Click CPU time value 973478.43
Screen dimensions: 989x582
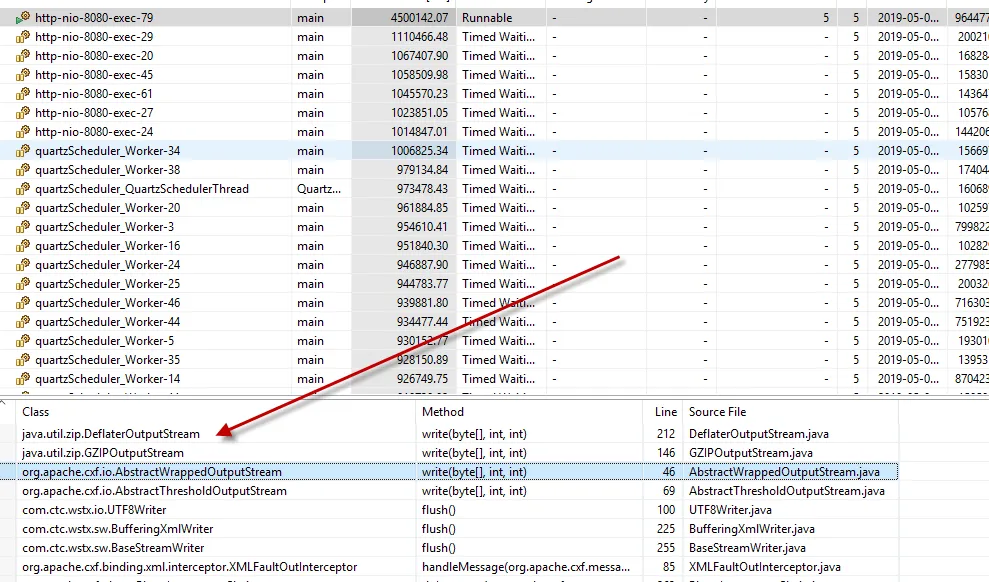pyautogui.click(x=423, y=189)
